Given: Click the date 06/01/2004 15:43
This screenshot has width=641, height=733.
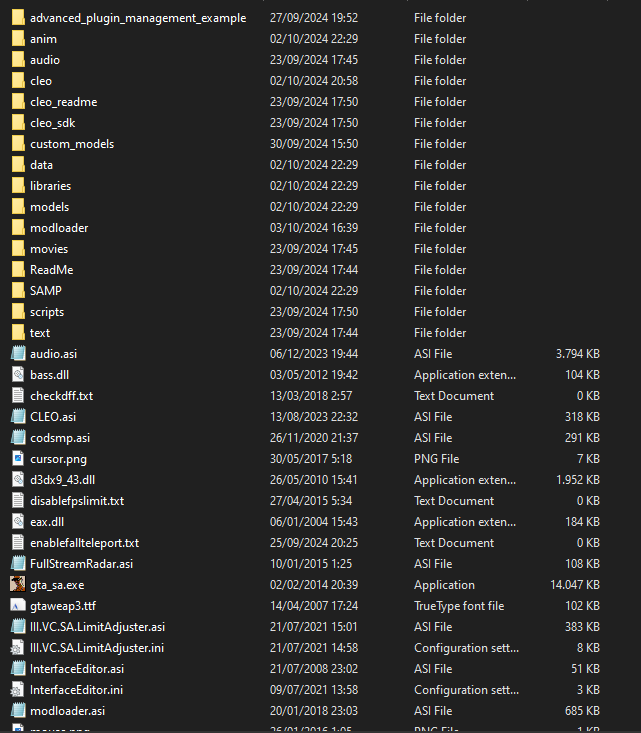Looking at the screenshot, I should [x=314, y=522].
